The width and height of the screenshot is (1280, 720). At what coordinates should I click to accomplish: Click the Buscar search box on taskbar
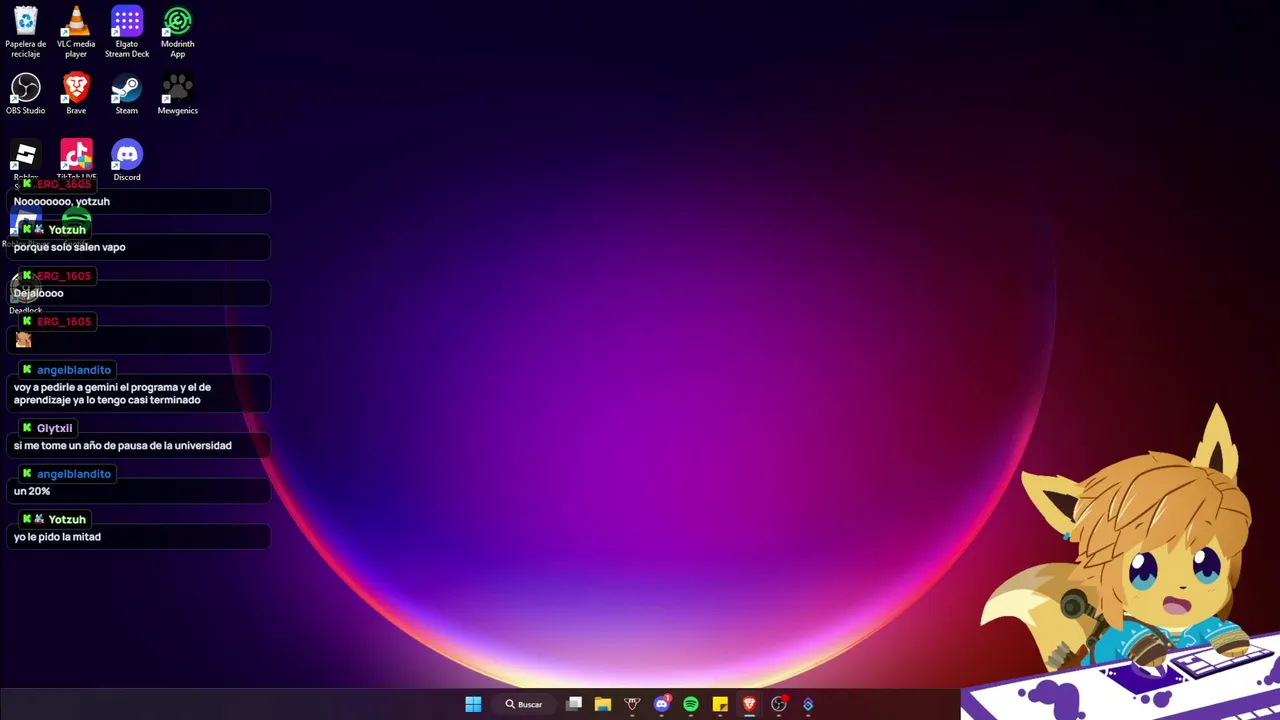pos(523,704)
